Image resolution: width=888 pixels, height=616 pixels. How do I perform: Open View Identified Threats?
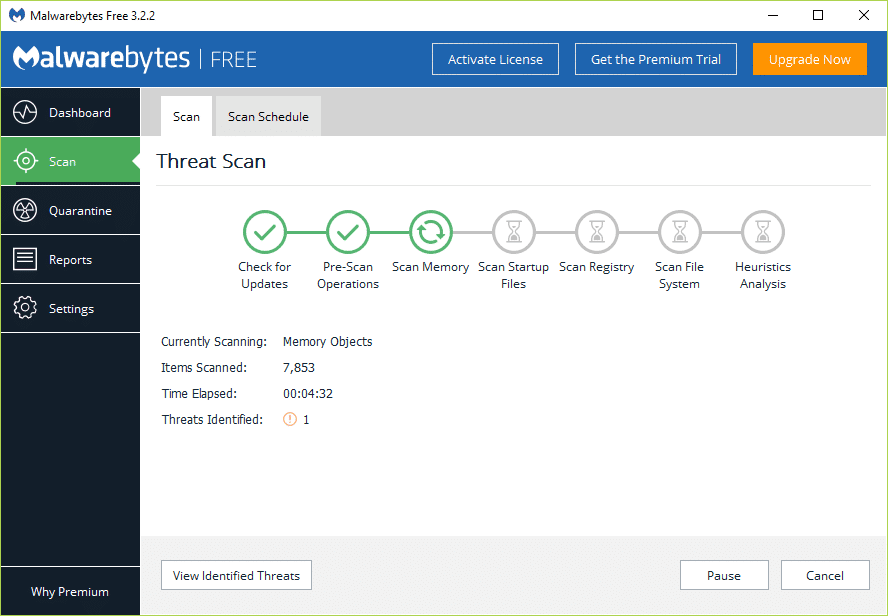(236, 575)
